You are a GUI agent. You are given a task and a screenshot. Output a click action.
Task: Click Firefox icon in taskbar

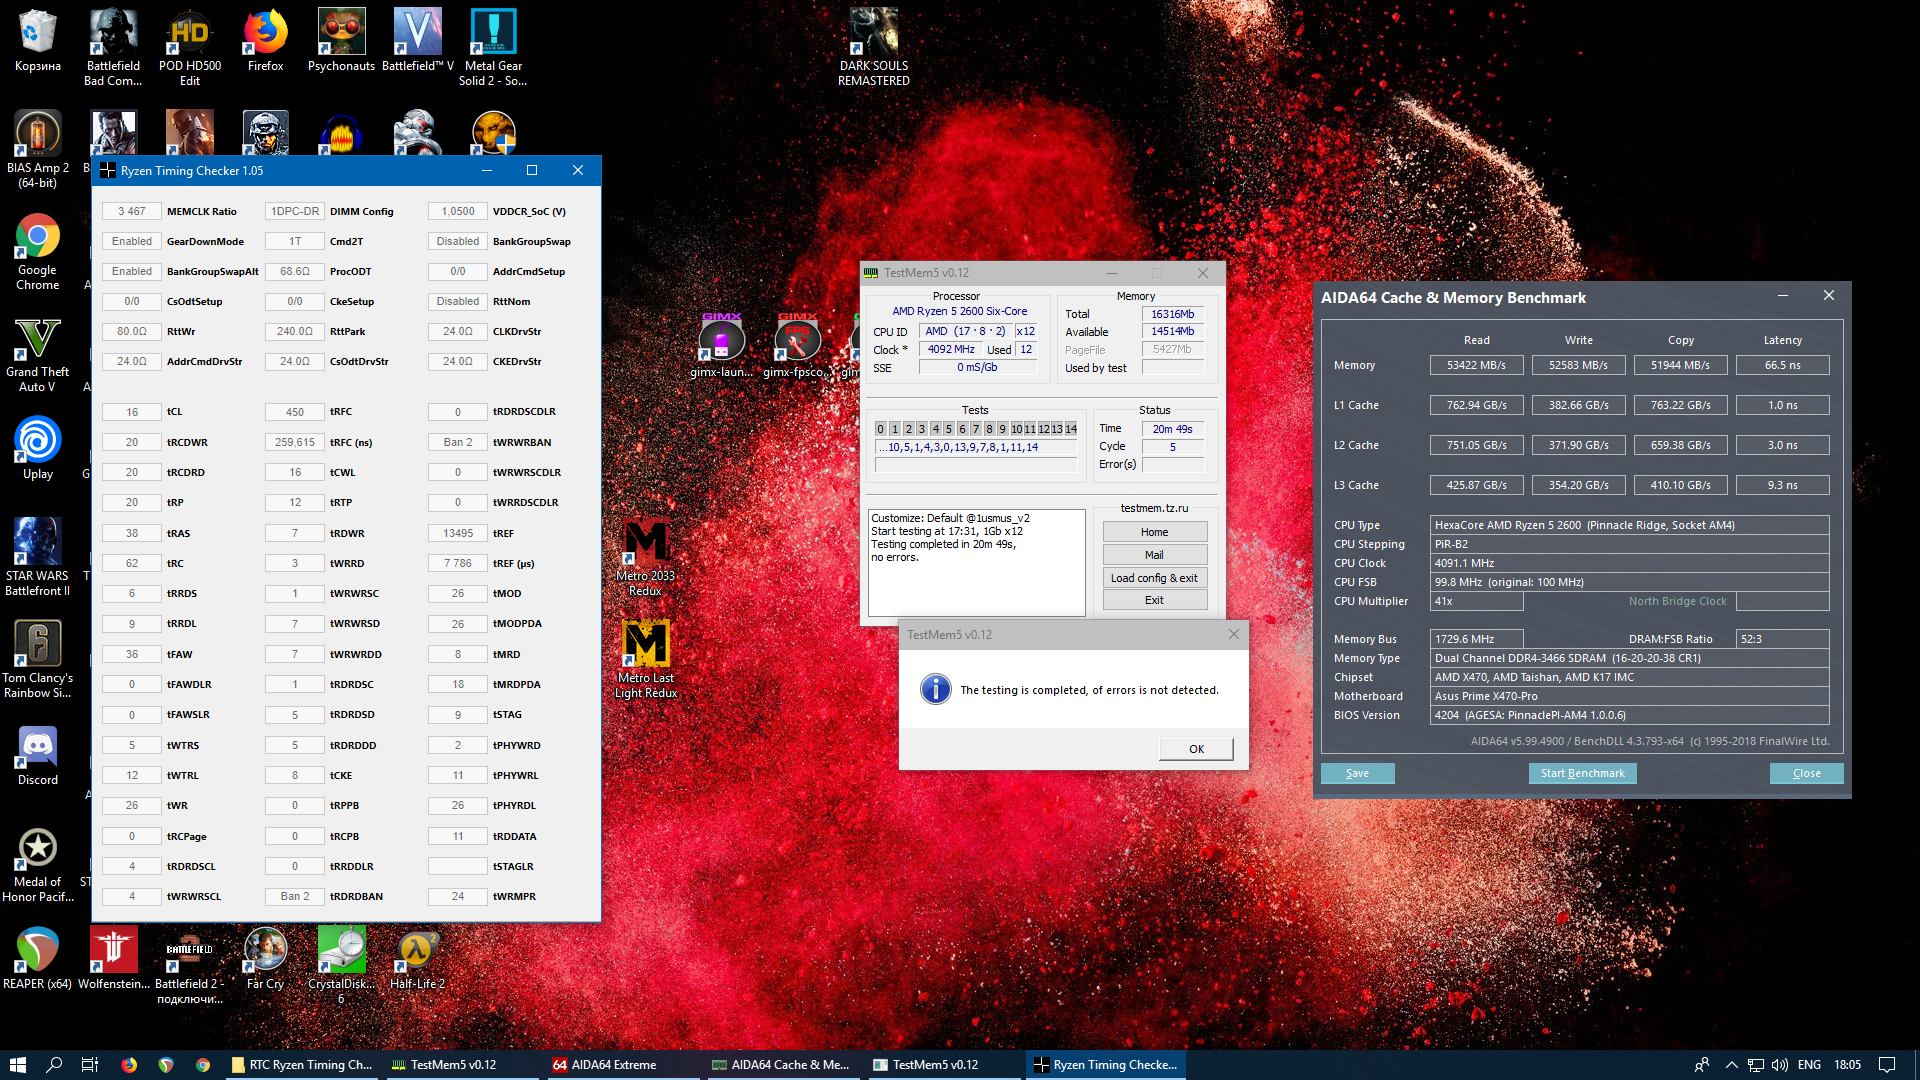[129, 1065]
